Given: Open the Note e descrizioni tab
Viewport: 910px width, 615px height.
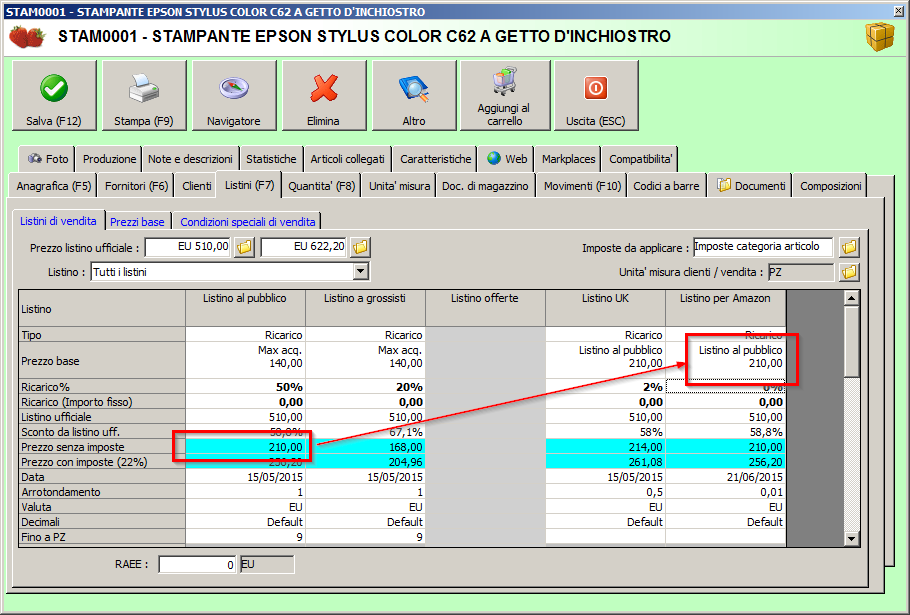Looking at the screenshot, I should 190,159.
